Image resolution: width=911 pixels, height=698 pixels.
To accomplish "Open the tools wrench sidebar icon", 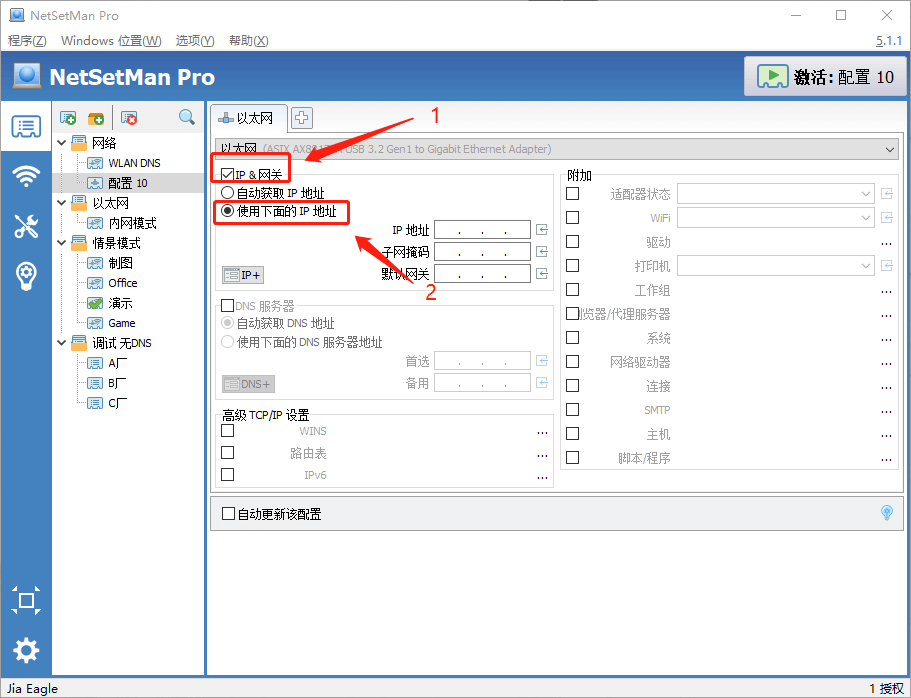I will 26,226.
